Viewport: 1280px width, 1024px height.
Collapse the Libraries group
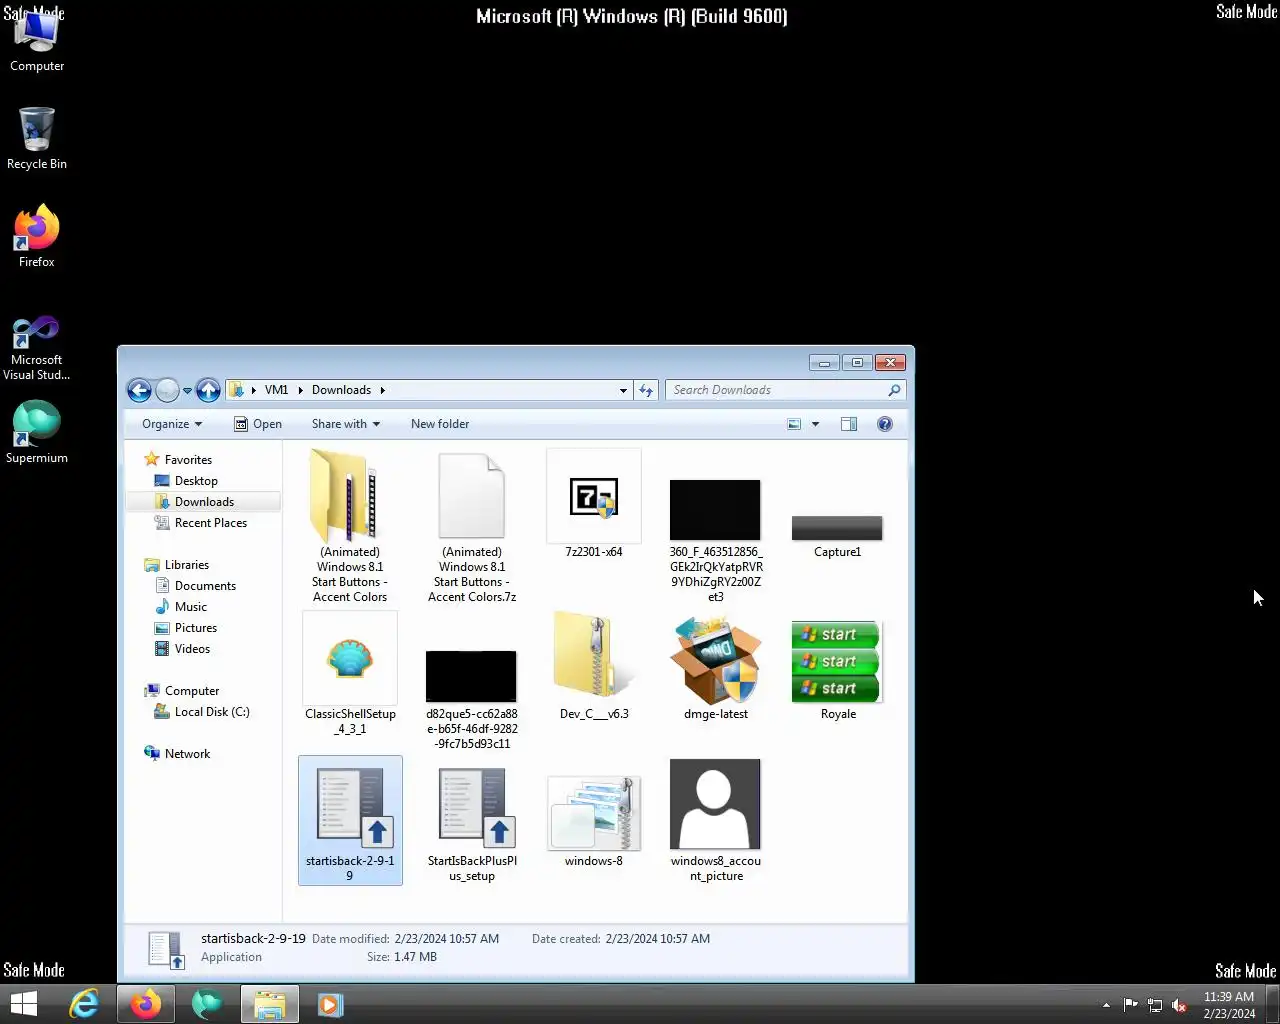point(177,565)
